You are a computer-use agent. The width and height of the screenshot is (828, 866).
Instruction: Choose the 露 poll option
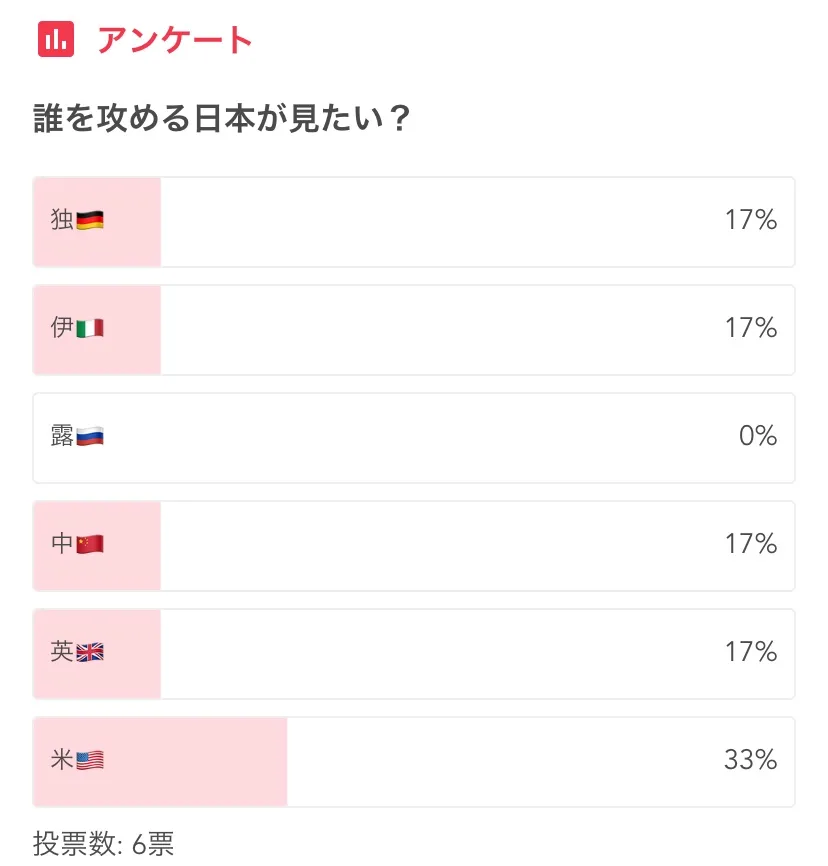click(x=414, y=438)
